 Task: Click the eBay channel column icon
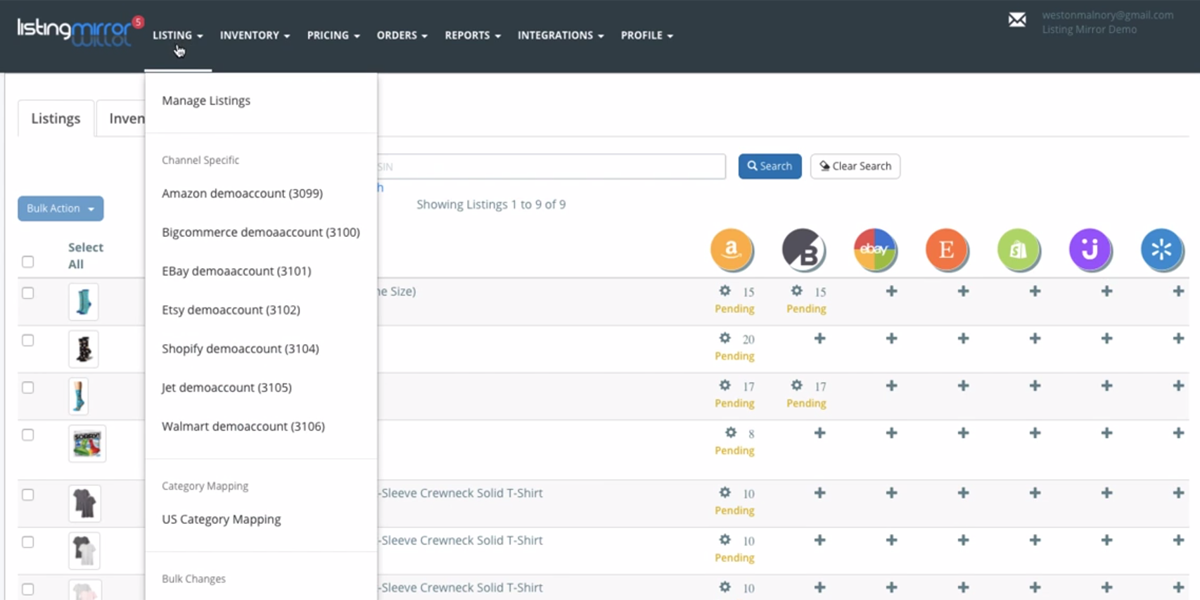tap(875, 249)
